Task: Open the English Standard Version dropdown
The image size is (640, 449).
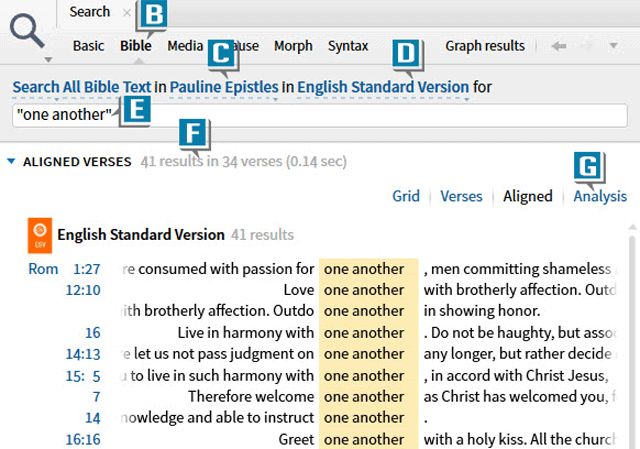Action: (x=382, y=88)
